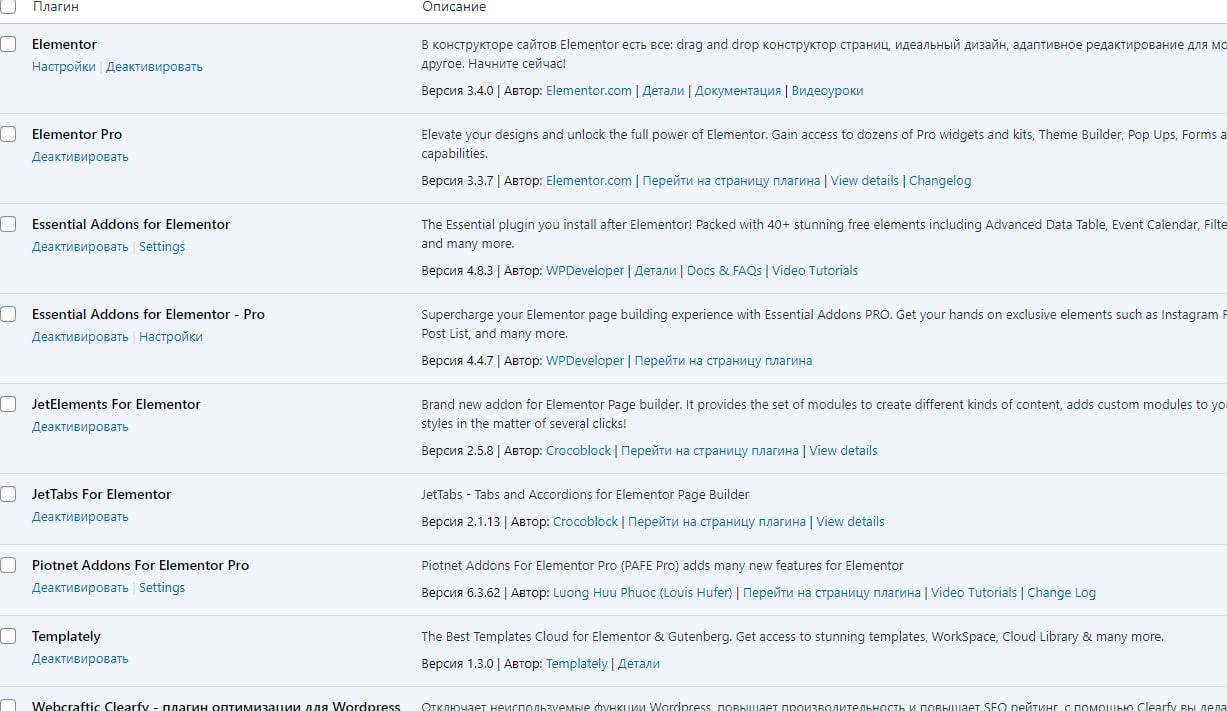Open Детали link for Templately
1227x711 pixels.
tap(639, 664)
